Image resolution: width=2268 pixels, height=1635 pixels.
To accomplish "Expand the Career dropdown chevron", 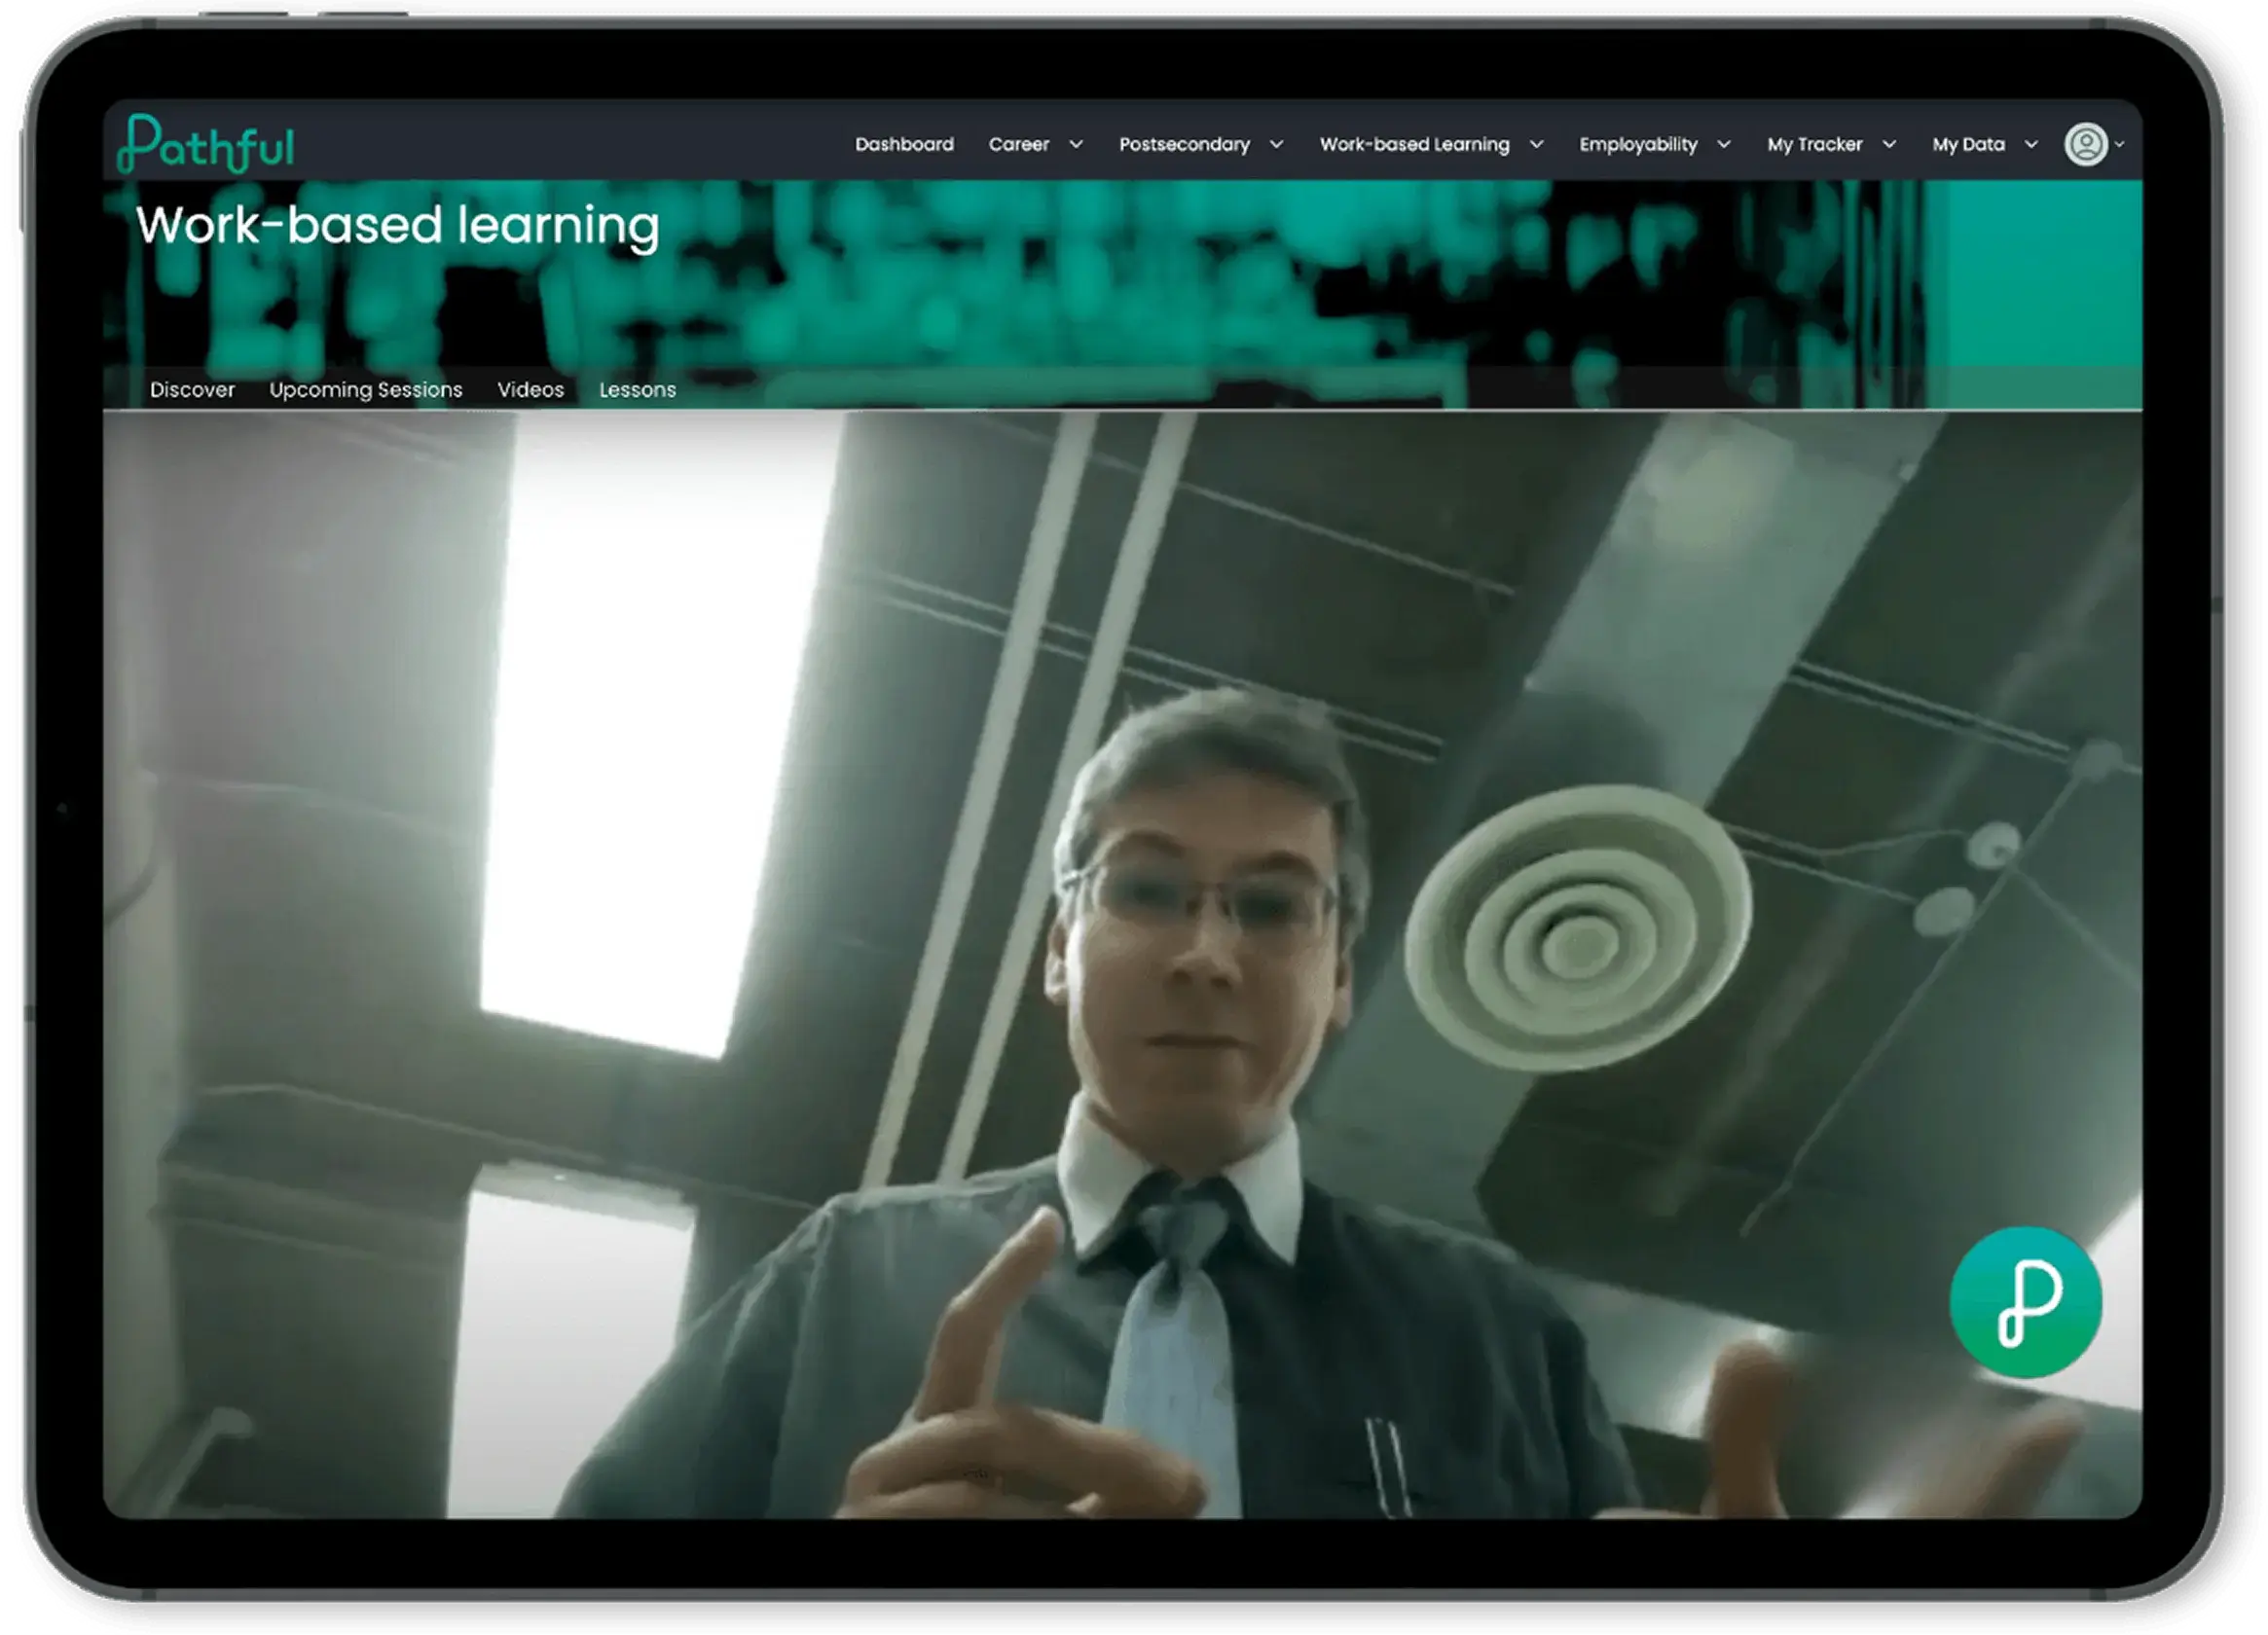I will [x=1076, y=144].
